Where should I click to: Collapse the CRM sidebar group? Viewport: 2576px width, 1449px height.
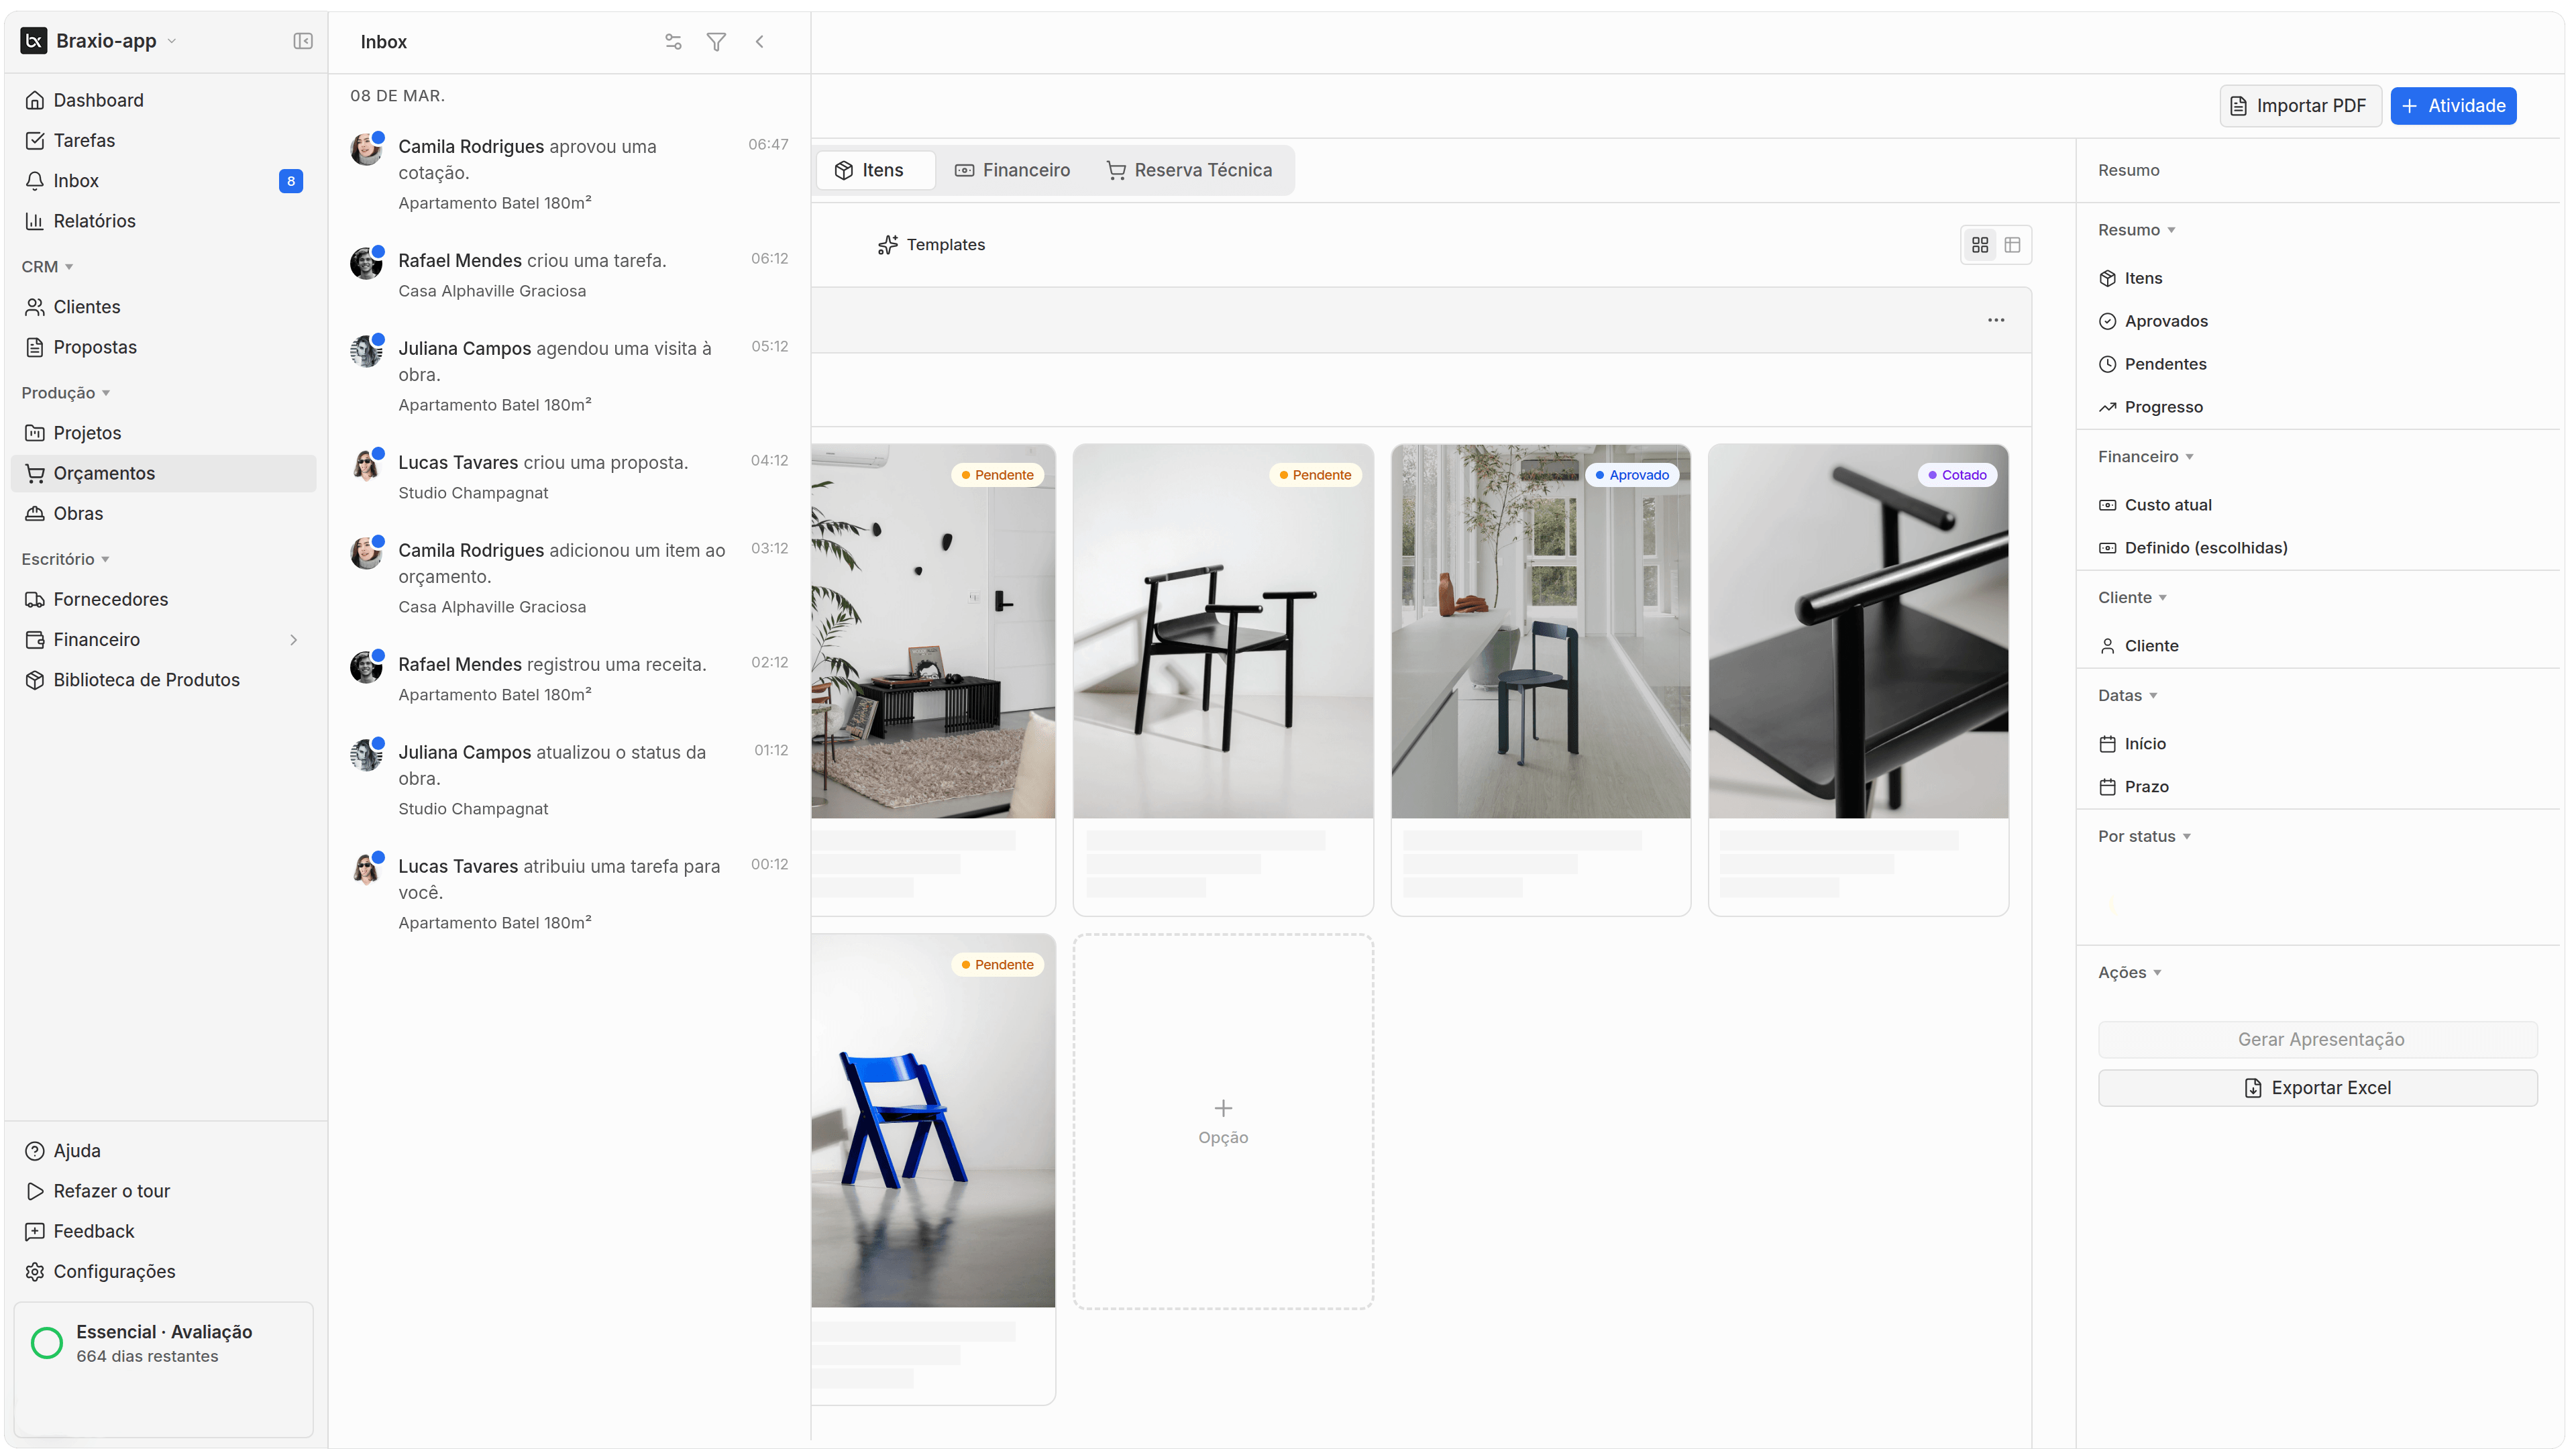click(x=48, y=267)
